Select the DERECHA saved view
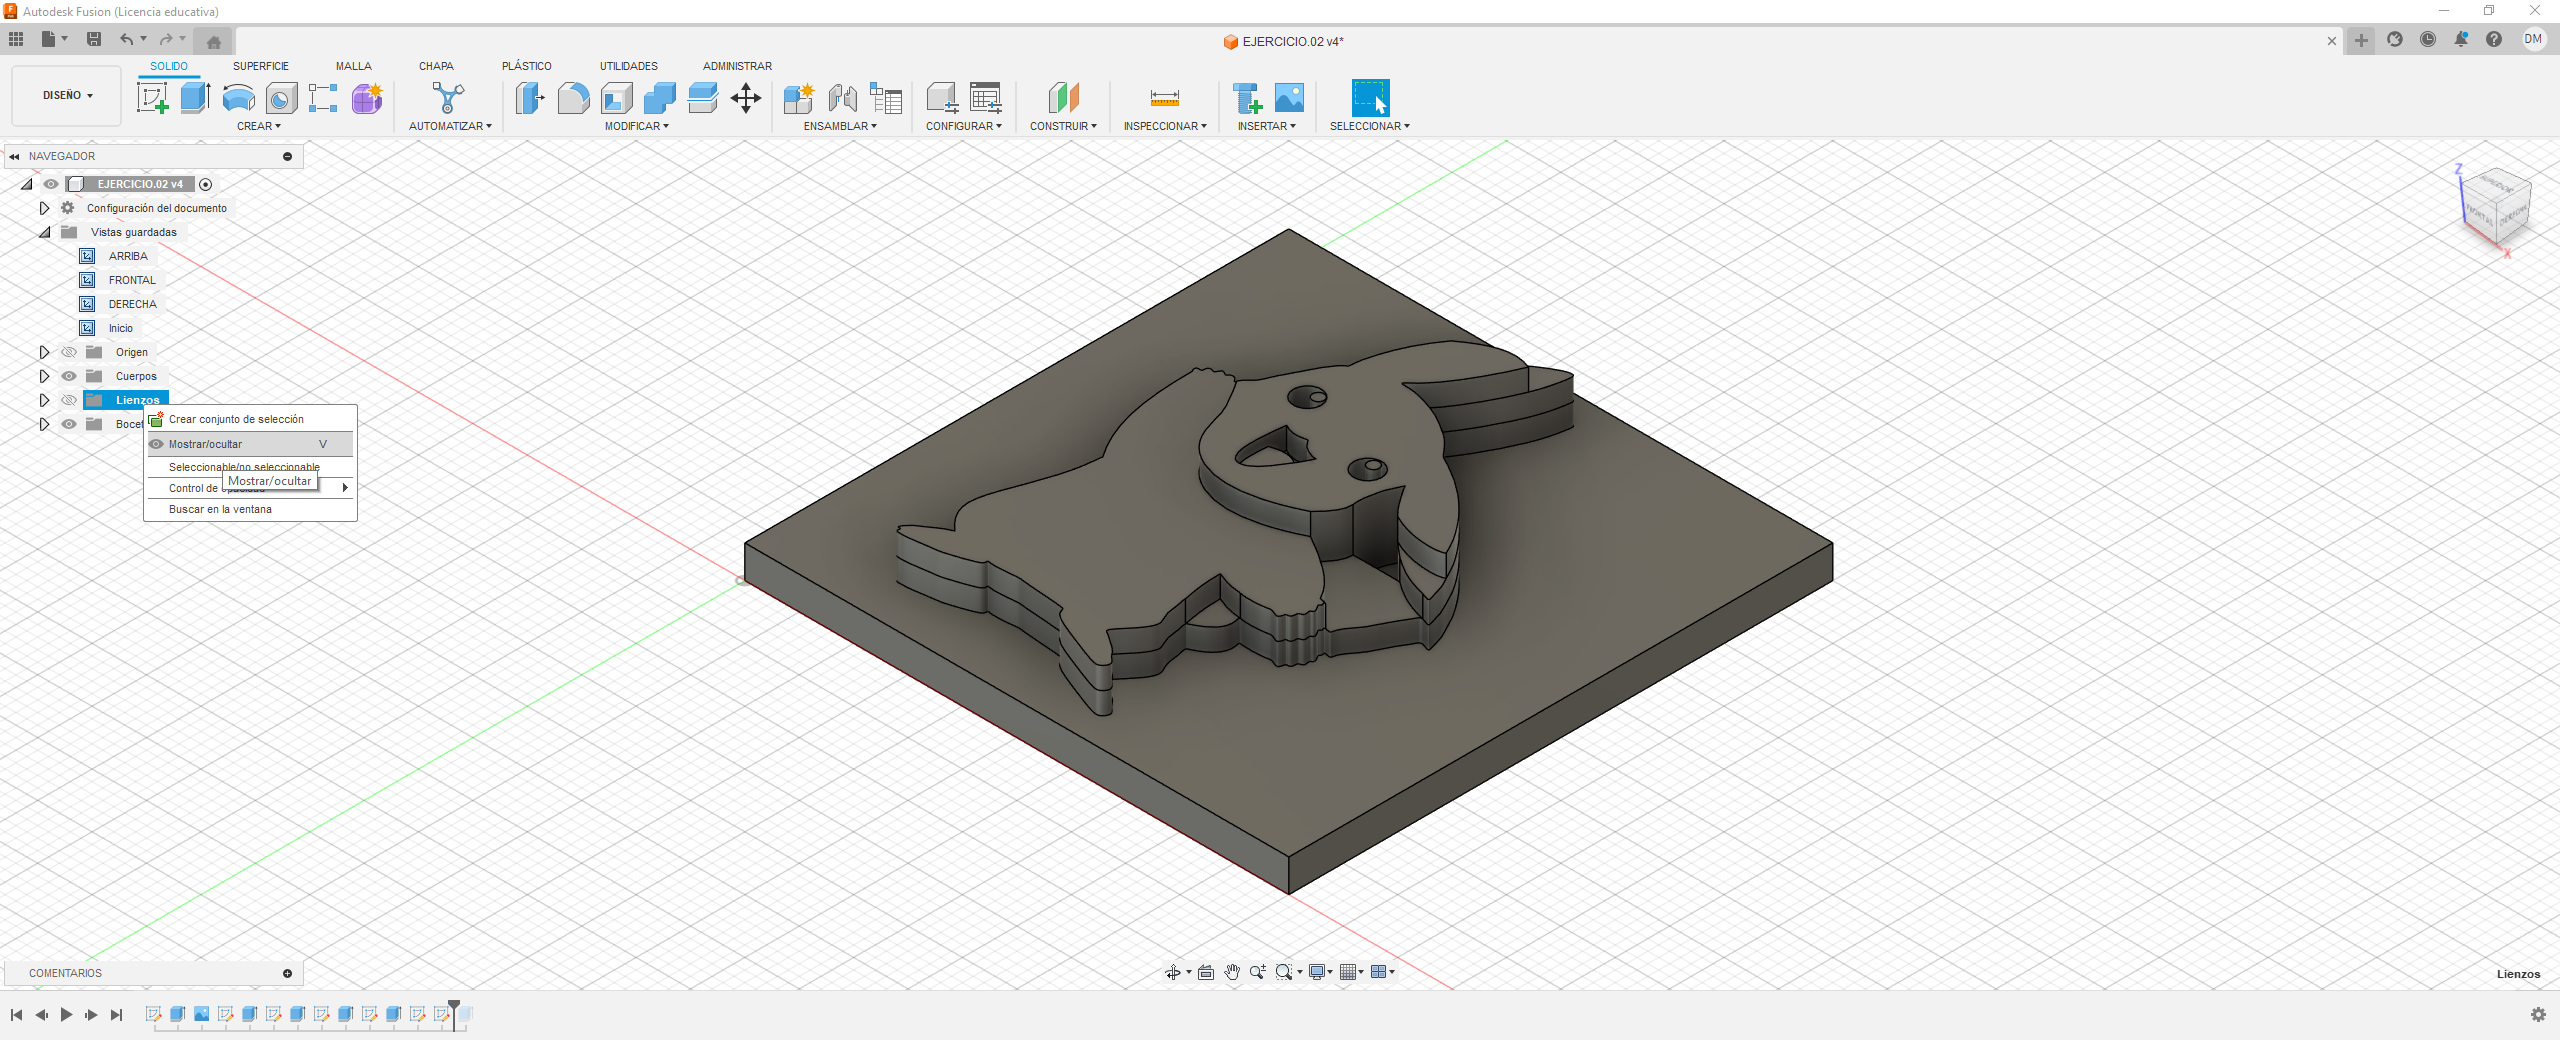The image size is (2560, 1040). point(132,304)
